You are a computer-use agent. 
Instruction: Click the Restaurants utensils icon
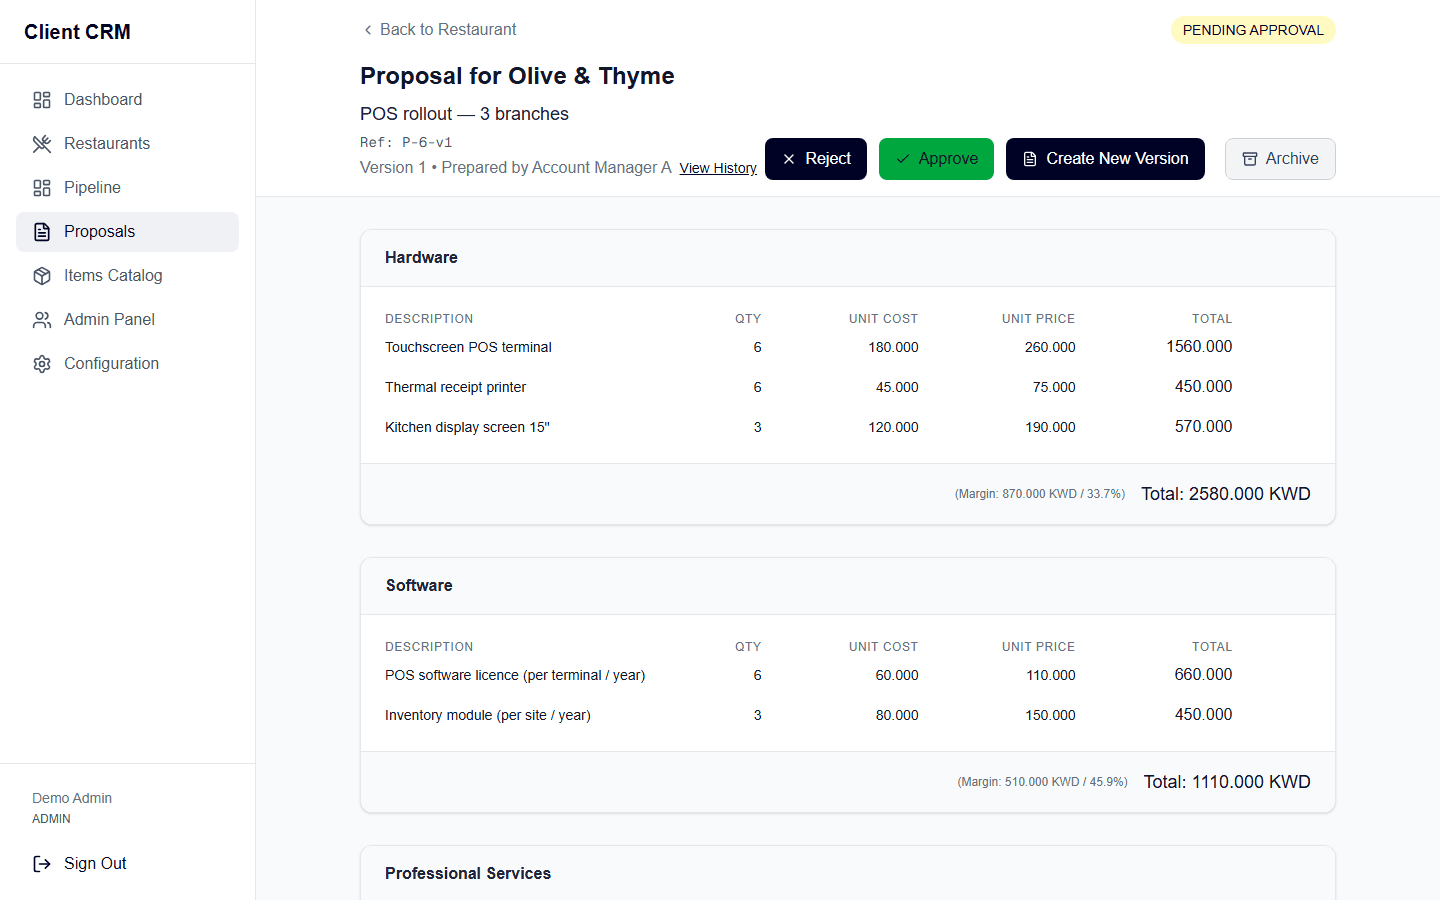(x=42, y=144)
